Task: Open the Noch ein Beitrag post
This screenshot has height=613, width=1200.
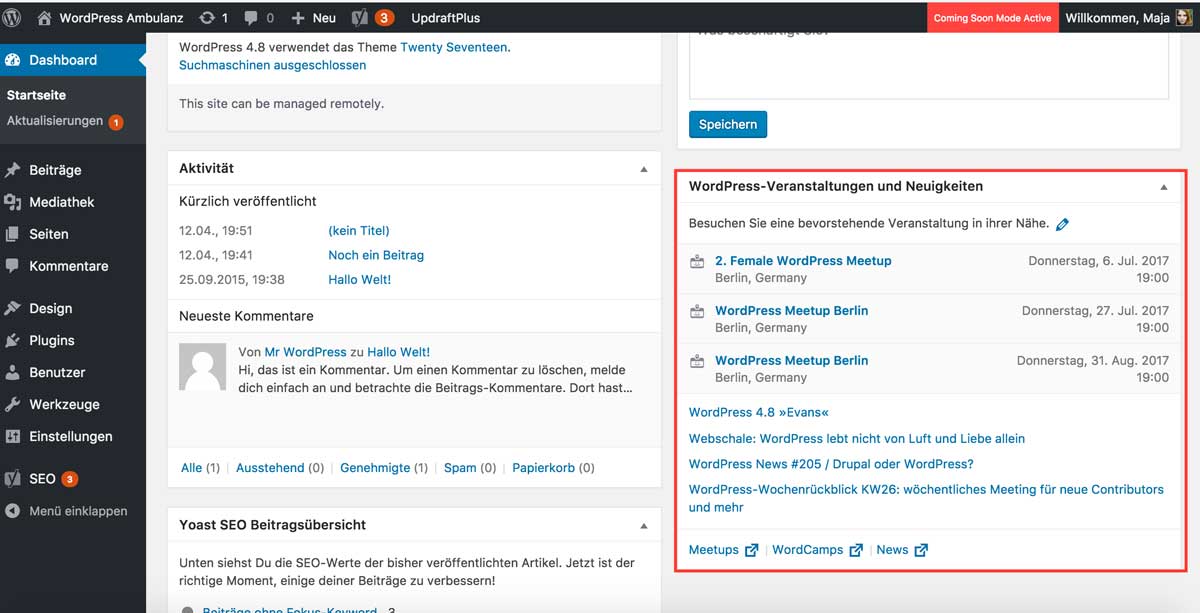Action: [376, 255]
